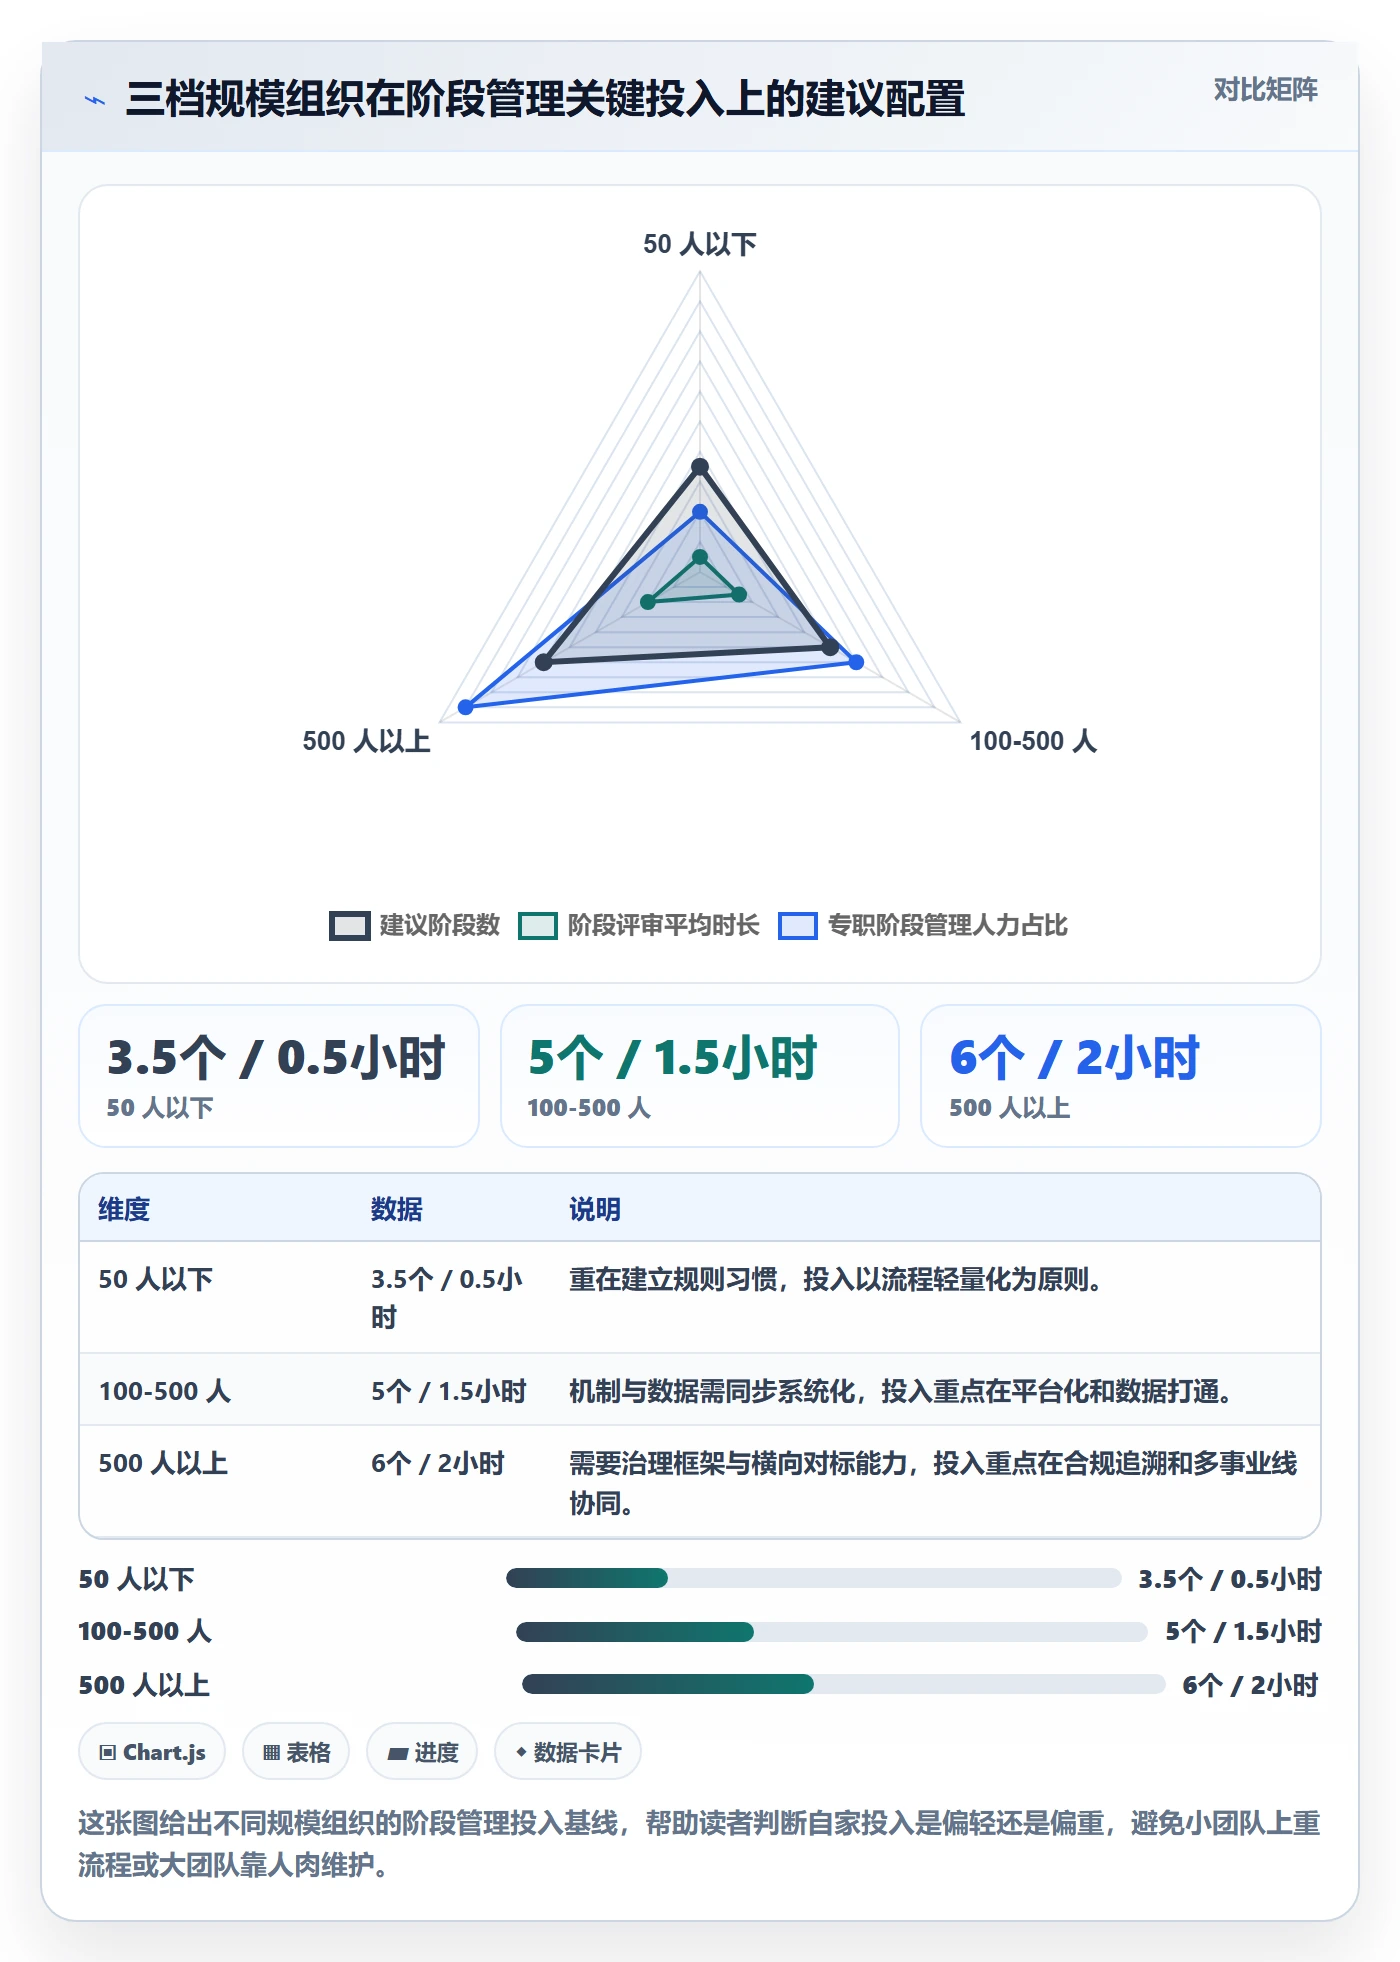Click the blue radar point at the 500 人以上 corner
Screen dimensions: 1400x1962
(465, 707)
